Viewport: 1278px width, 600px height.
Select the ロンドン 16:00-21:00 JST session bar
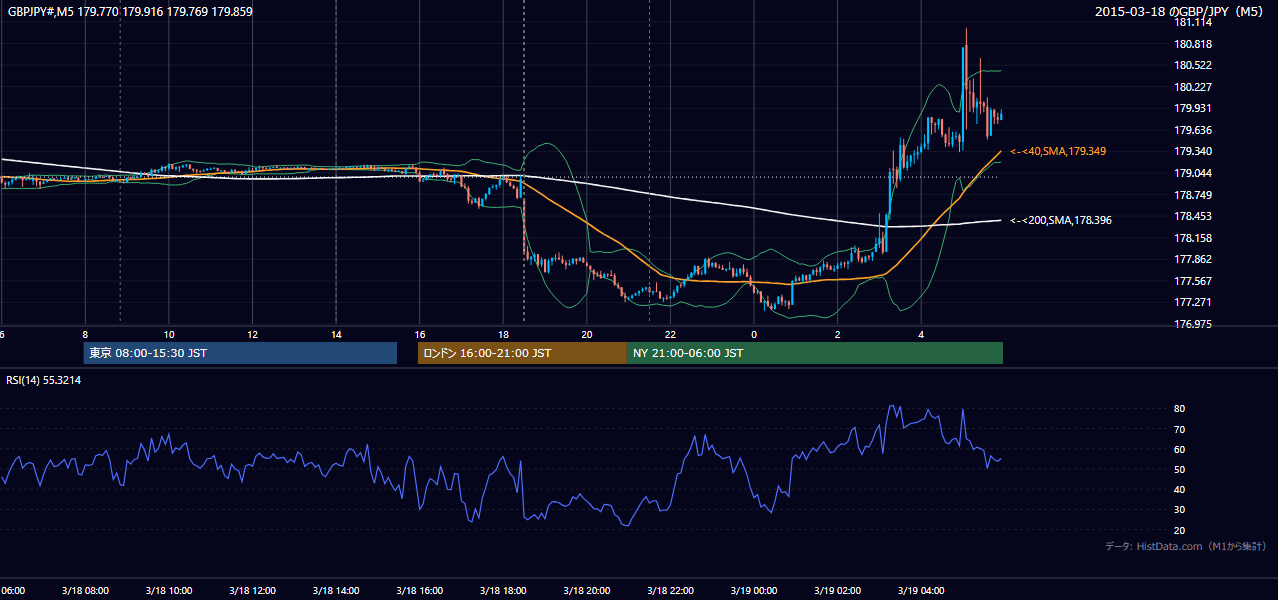522,353
